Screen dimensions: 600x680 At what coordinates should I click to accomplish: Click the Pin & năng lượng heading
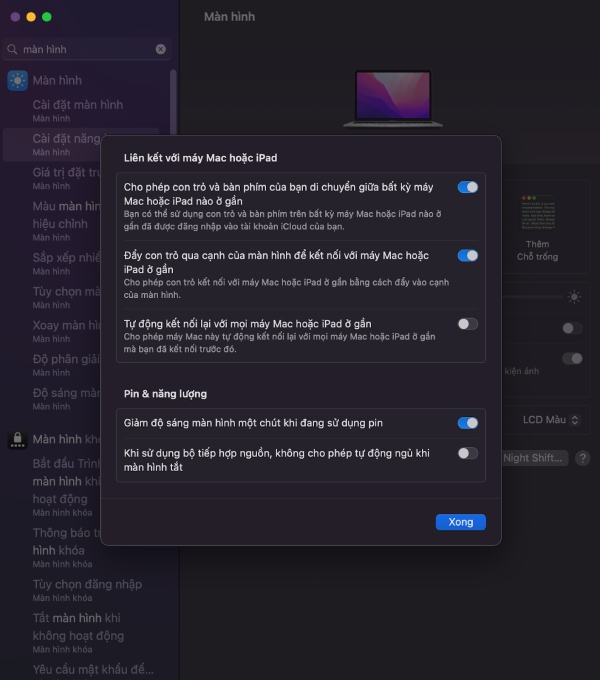tap(165, 394)
